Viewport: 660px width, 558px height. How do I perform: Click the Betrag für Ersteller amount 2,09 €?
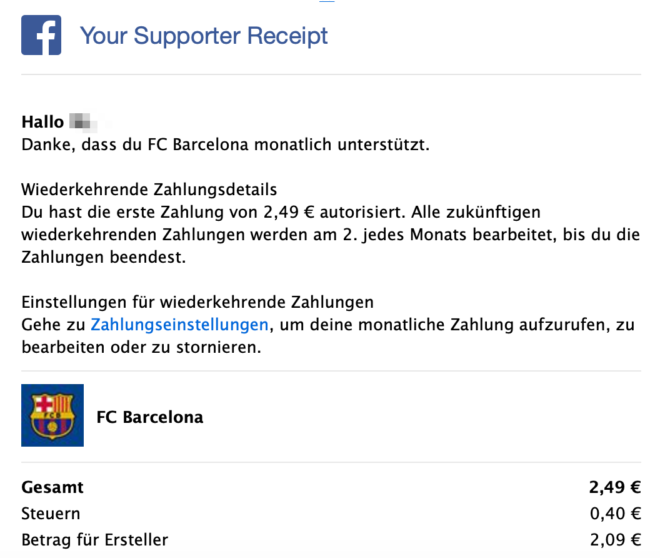pos(615,539)
